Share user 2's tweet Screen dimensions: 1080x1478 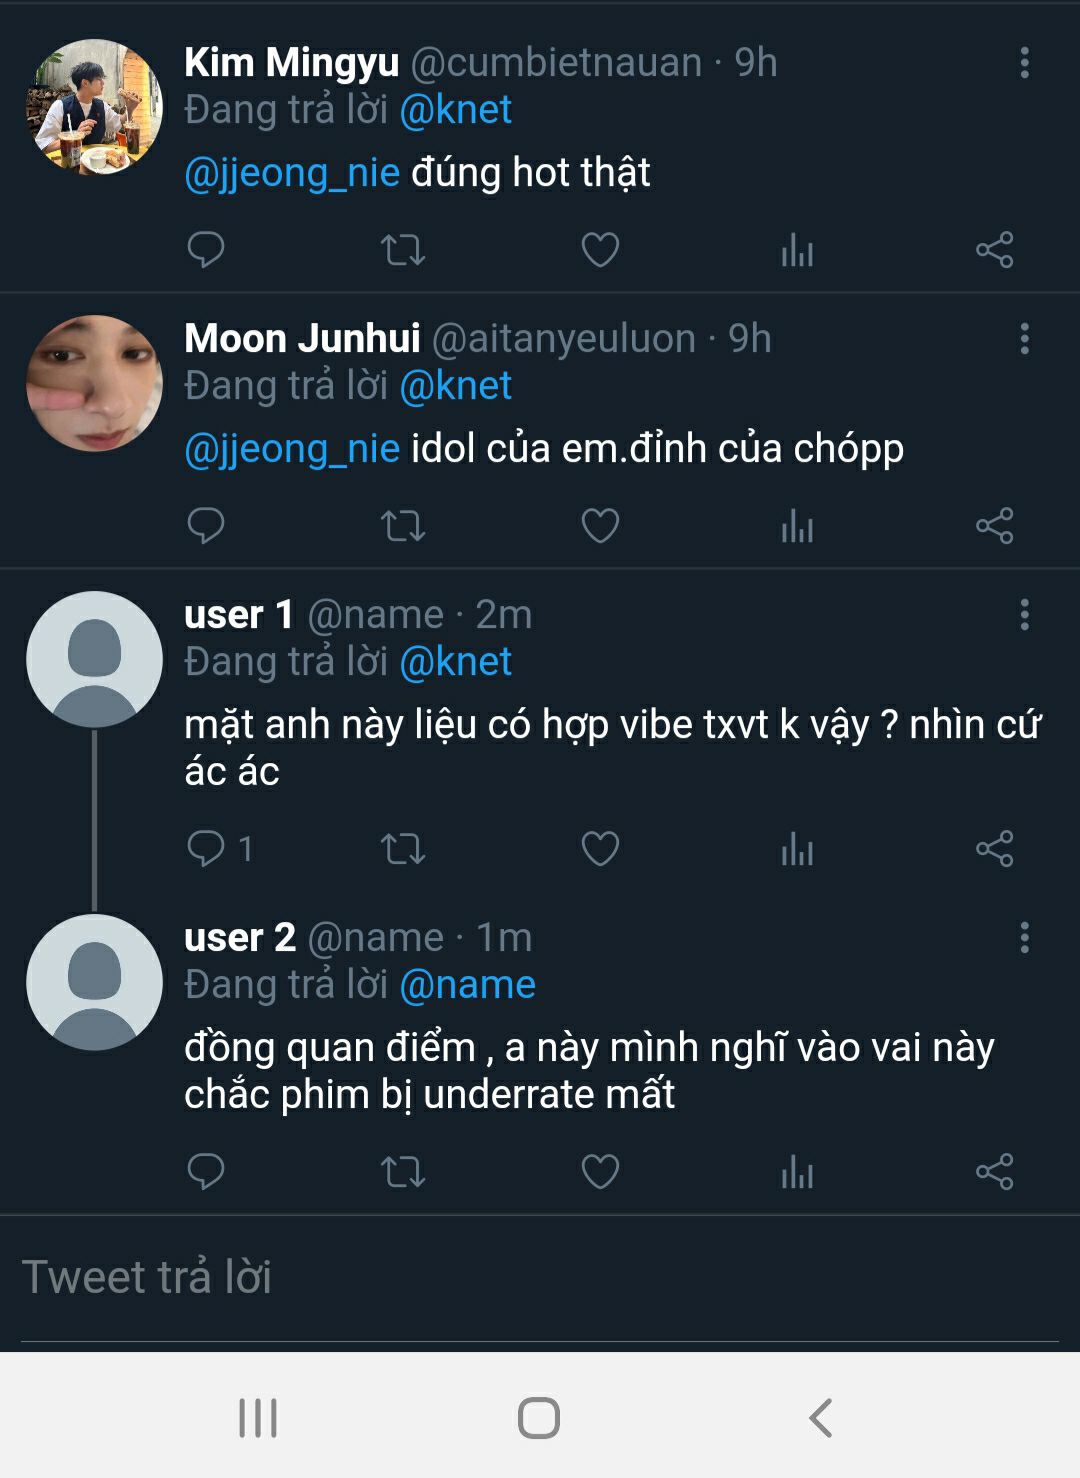[994, 1171]
